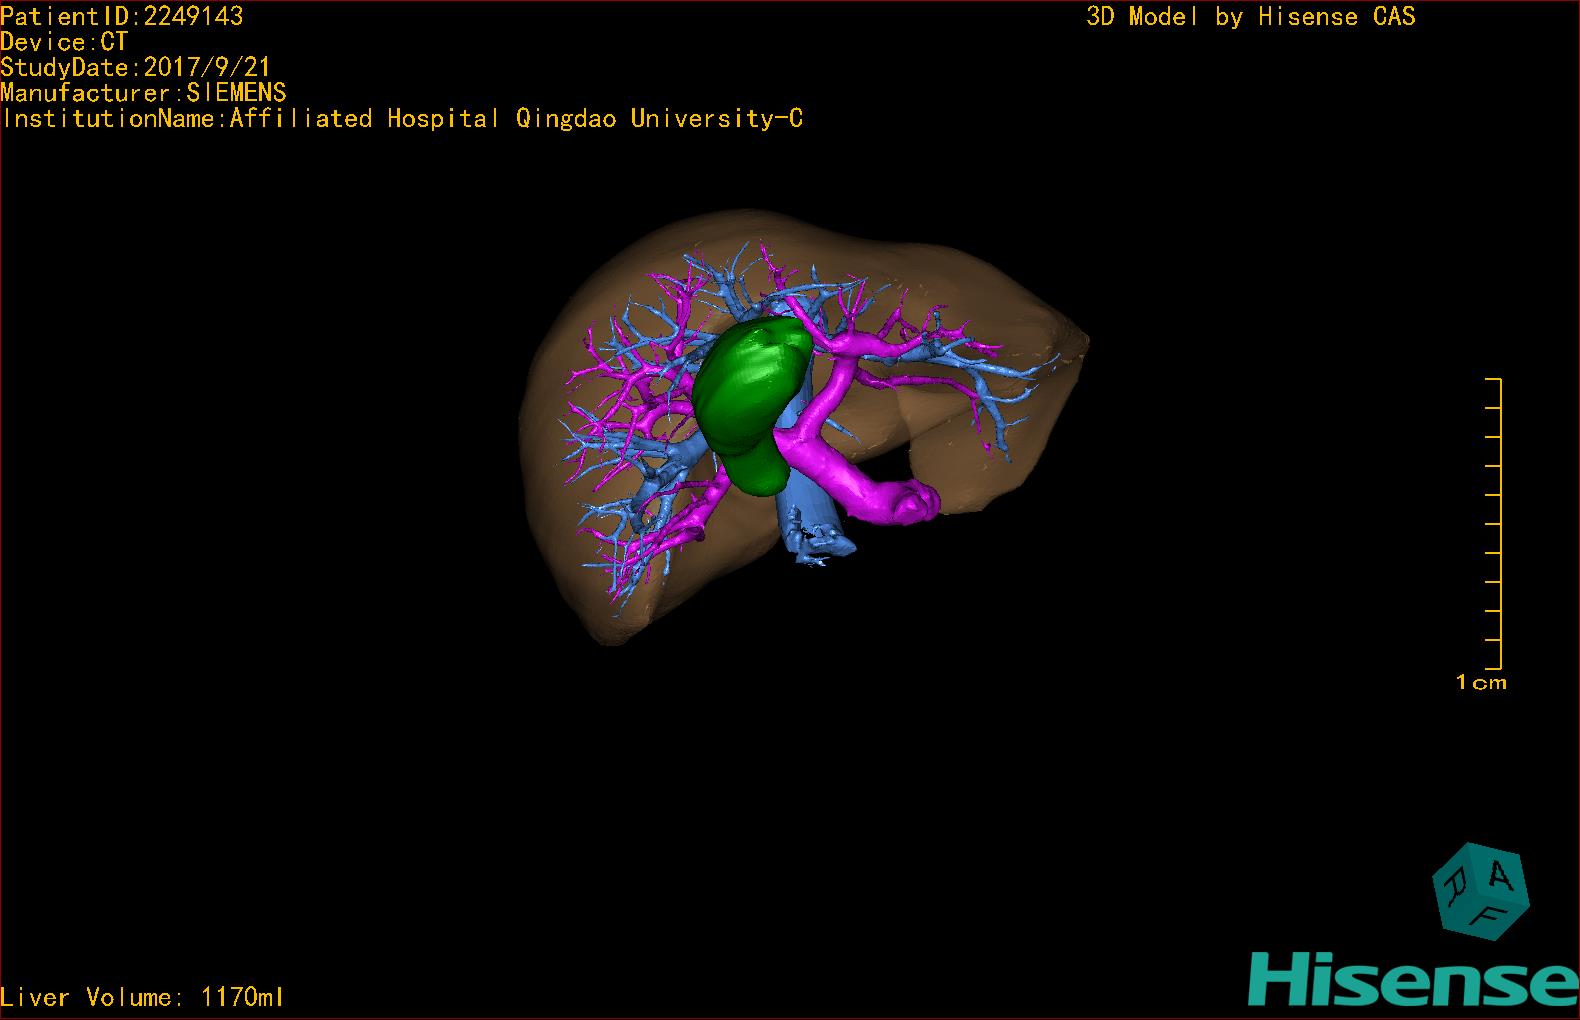Click the green tumor model
1580x1020 pixels.
coord(752,405)
